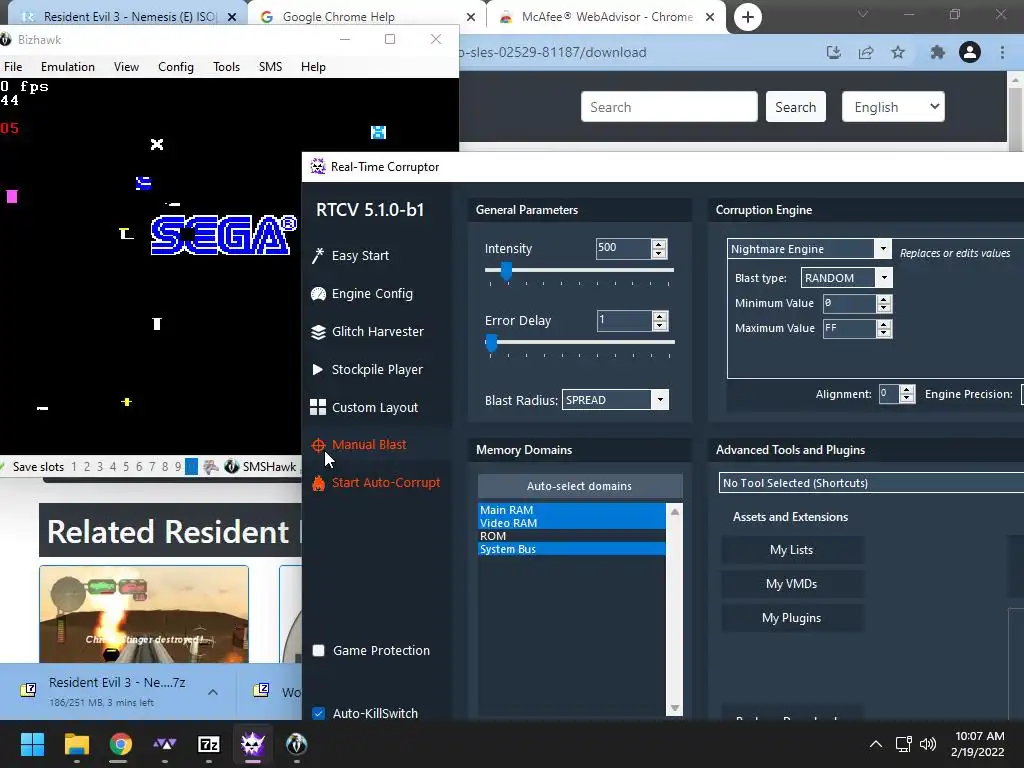Open Blast Radius SPREAD dropdown

coord(660,400)
